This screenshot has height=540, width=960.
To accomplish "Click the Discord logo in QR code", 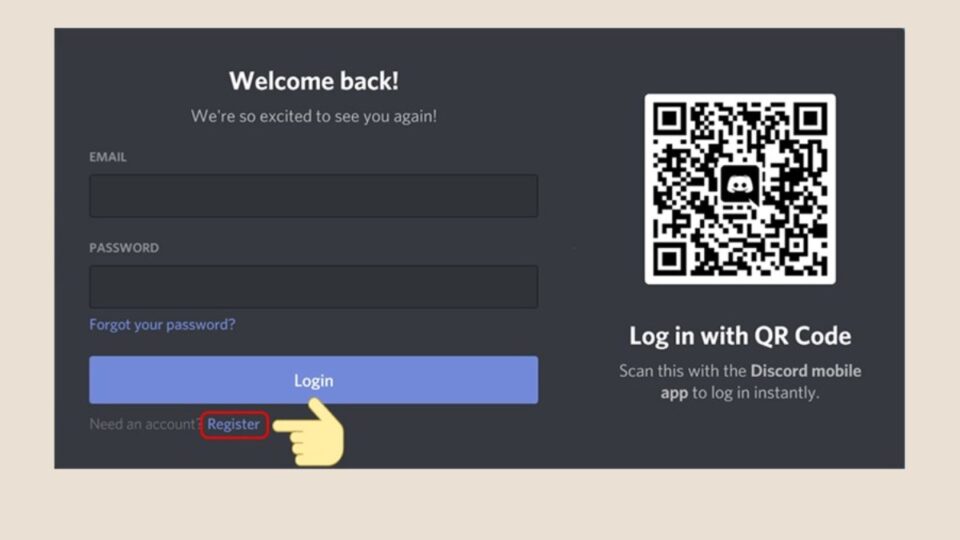I will tap(740, 184).
